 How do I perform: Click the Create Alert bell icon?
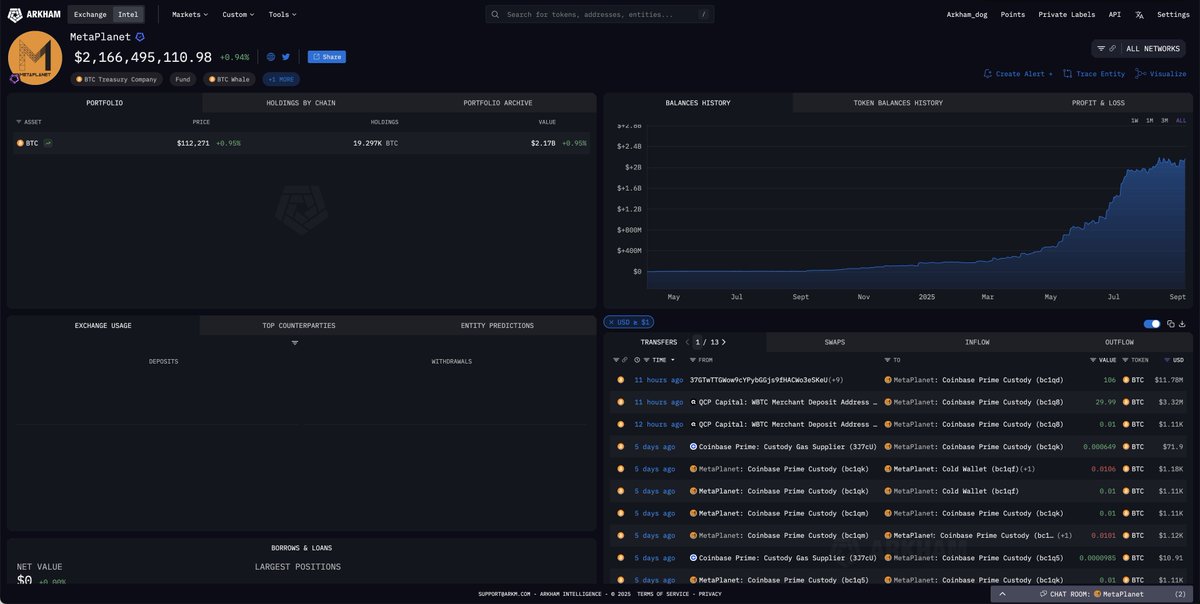click(988, 73)
